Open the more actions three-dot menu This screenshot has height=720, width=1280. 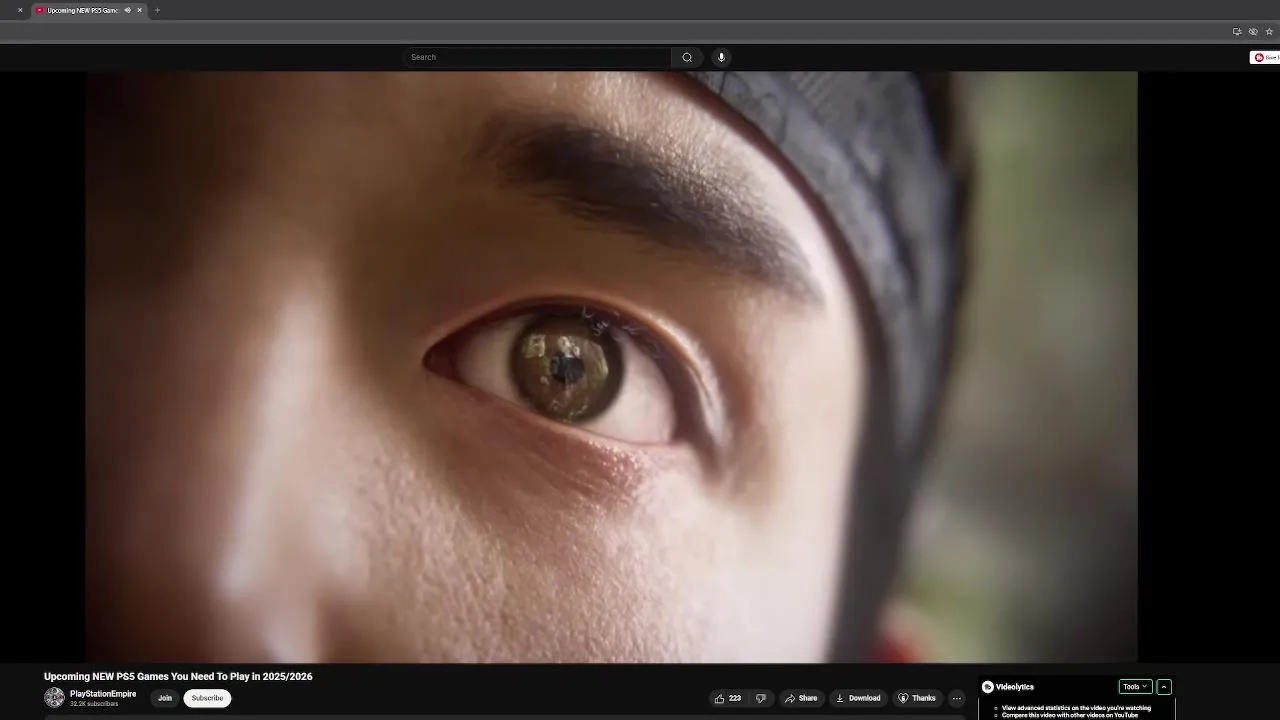(x=957, y=698)
